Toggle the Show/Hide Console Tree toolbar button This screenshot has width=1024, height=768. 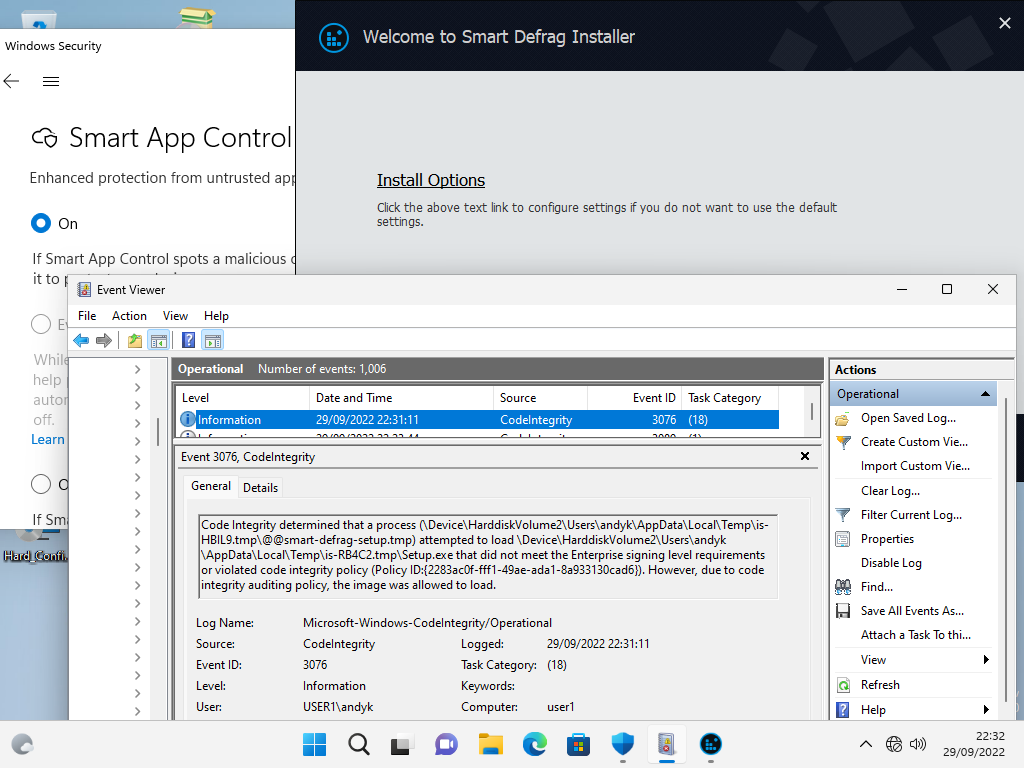tap(159, 341)
